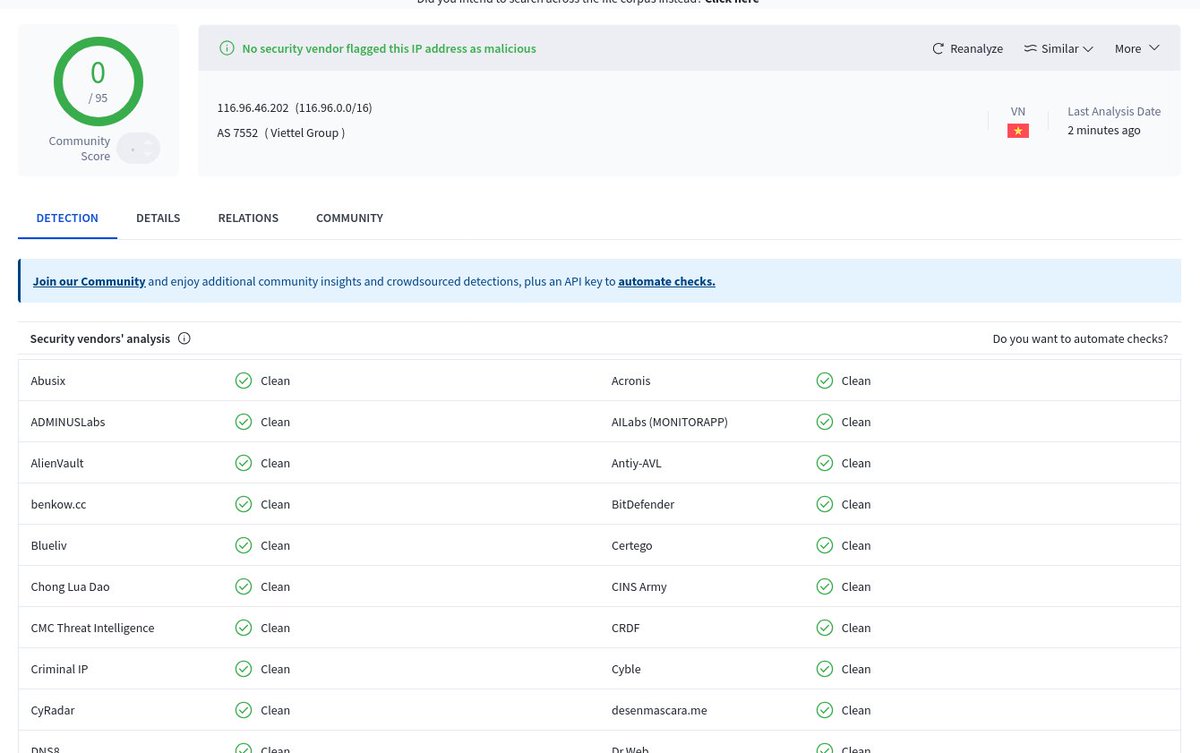Image resolution: width=1200 pixels, height=753 pixels.
Task: Open the Similar dropdown
Action: click(1058, 48)
